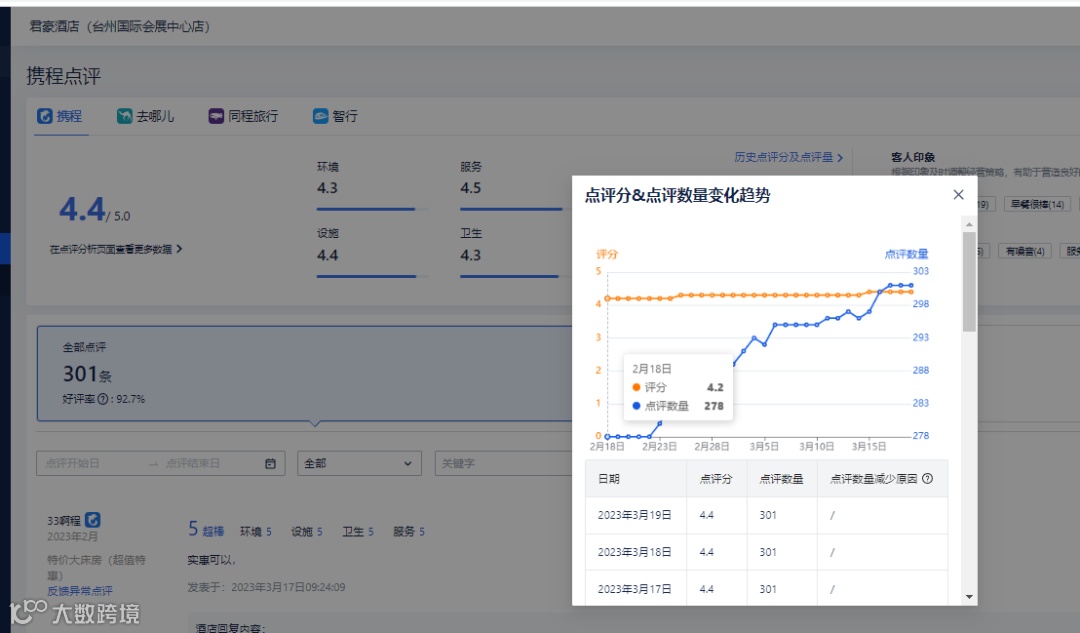Expand the 全部 filter dropdown
Screen dimensions: 1080x633
[358, 464]
